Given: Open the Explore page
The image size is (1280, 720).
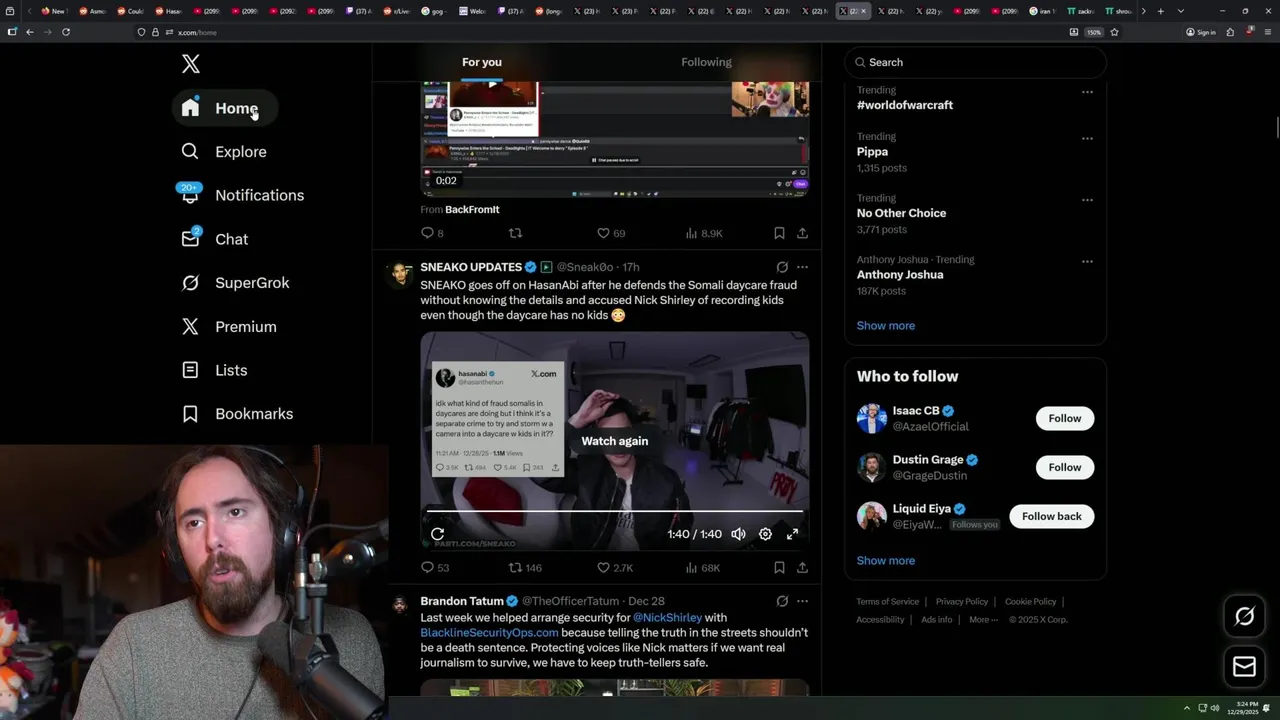Looking at the screenshot, I should pyautogui.click(x=224, y=152).
